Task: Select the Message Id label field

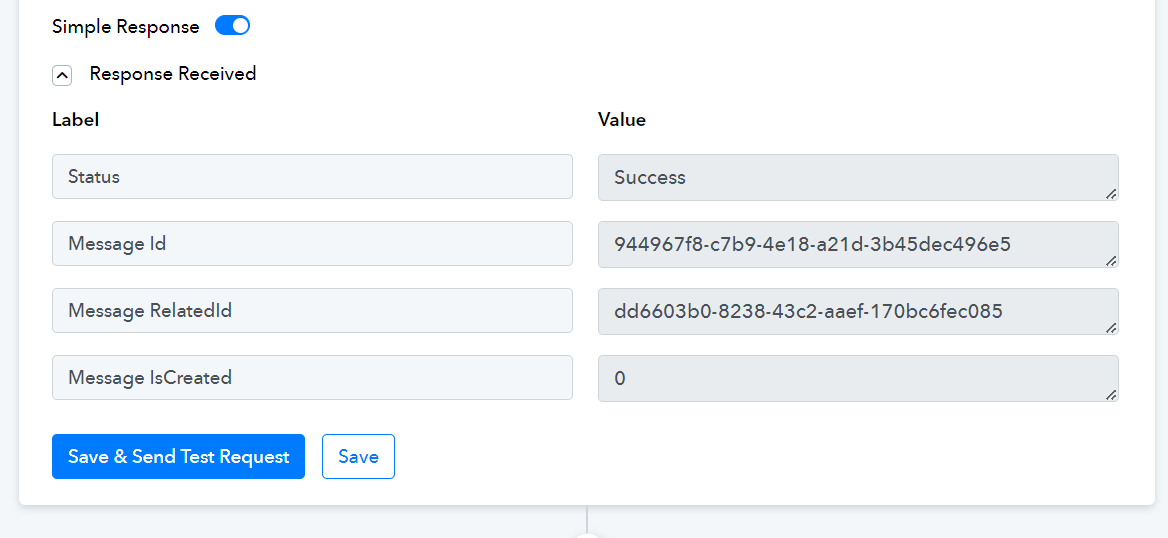Action: (x=312, y=244)
